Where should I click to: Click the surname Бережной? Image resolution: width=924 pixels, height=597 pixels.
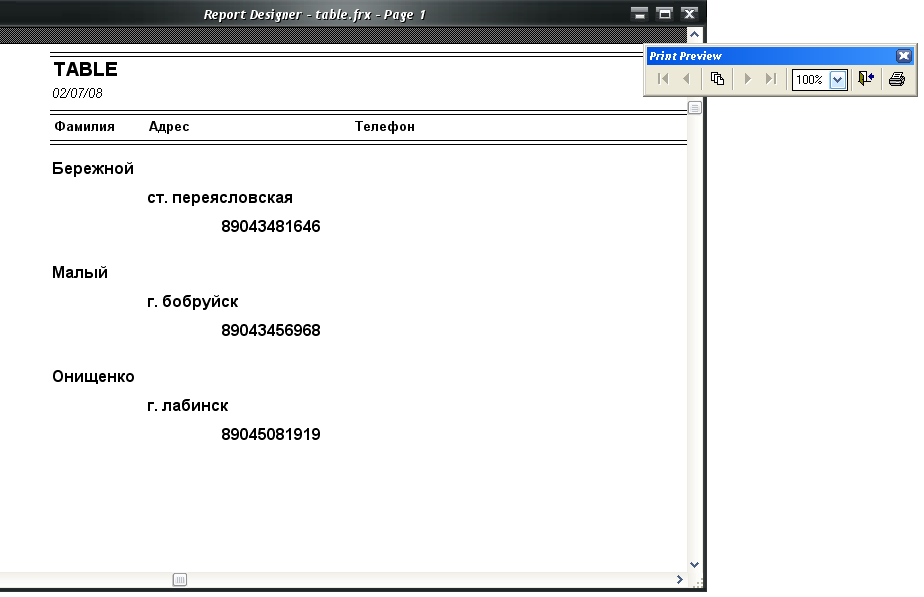point(93,169)
